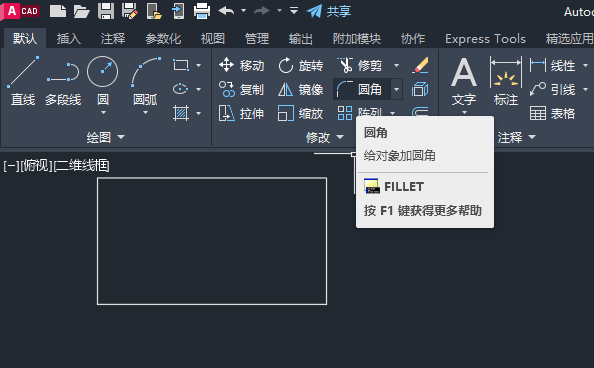
Task: Select the 文字 text tool
Action: pos(464,81)
